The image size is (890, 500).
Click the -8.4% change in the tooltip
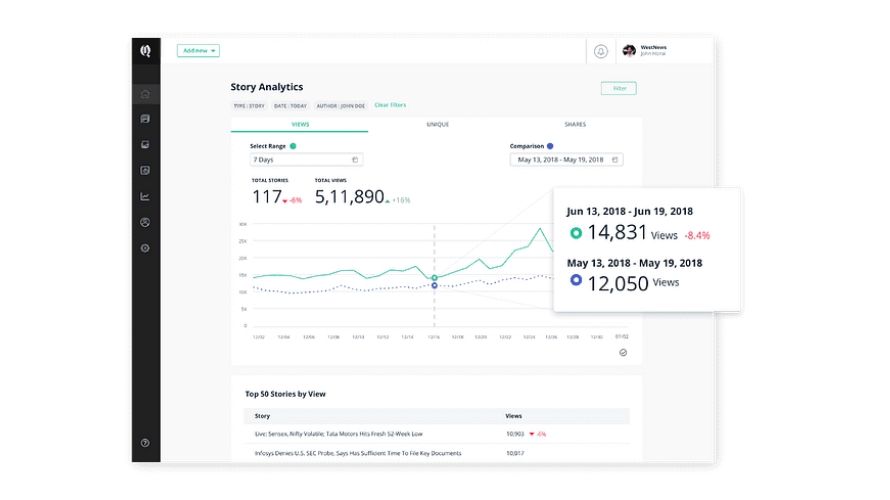point(697,235)
